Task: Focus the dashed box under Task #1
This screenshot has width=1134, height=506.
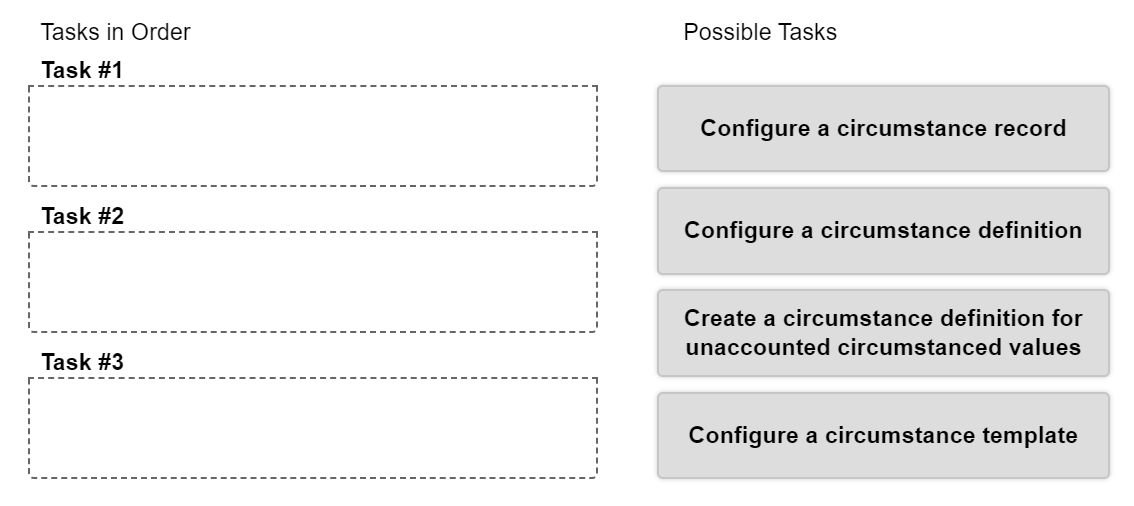Action: click(313, 136)
